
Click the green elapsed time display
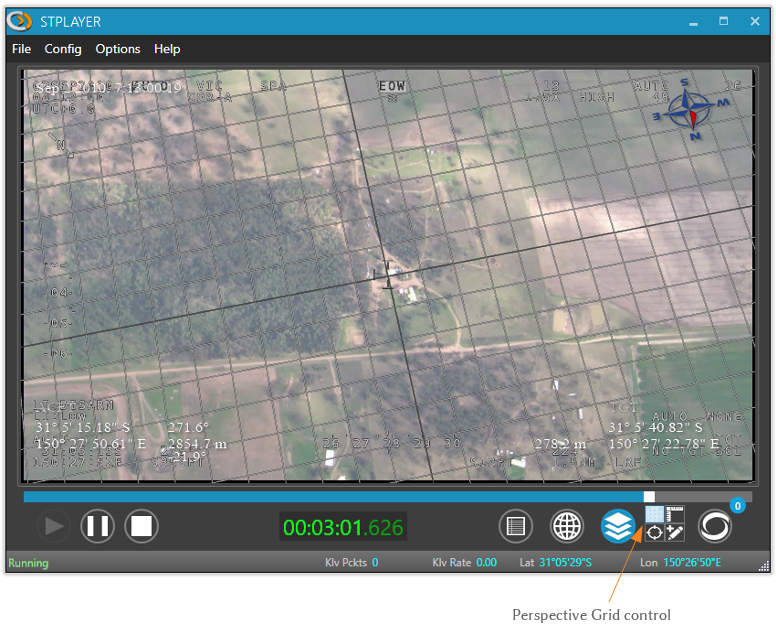pyautogui.click(x=342, y=527)
